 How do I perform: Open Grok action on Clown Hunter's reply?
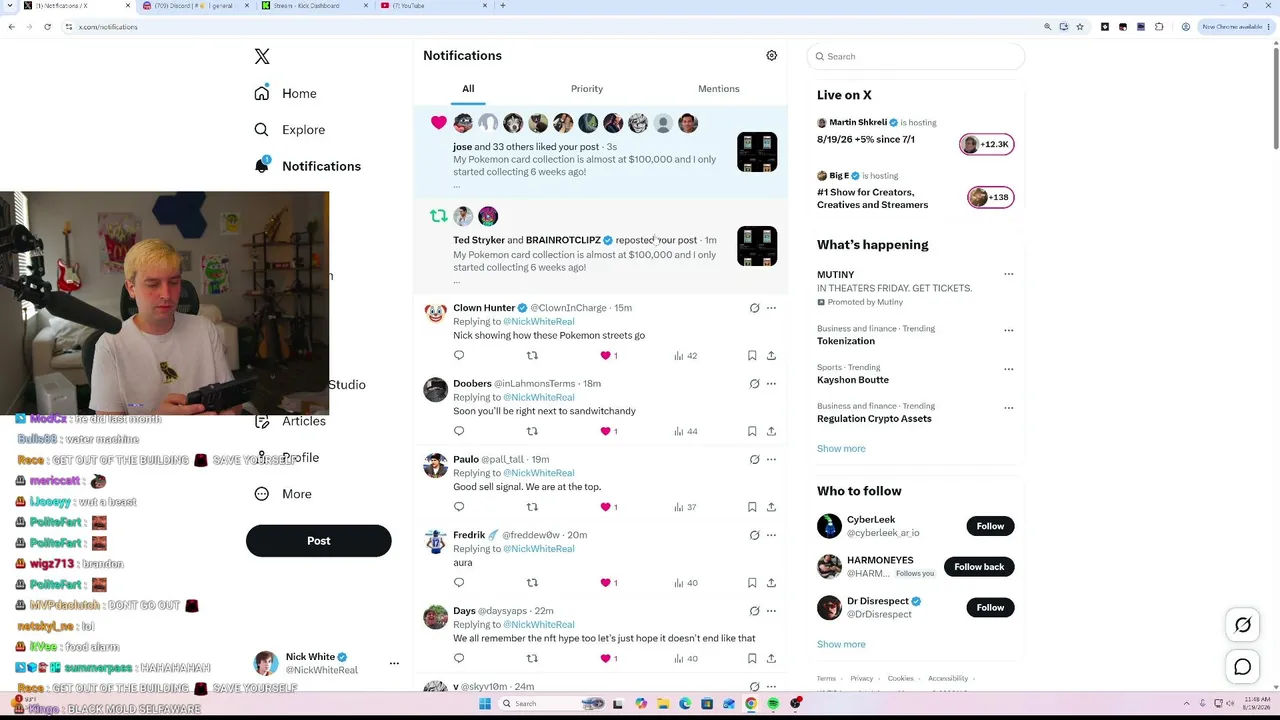coord(755,308)
